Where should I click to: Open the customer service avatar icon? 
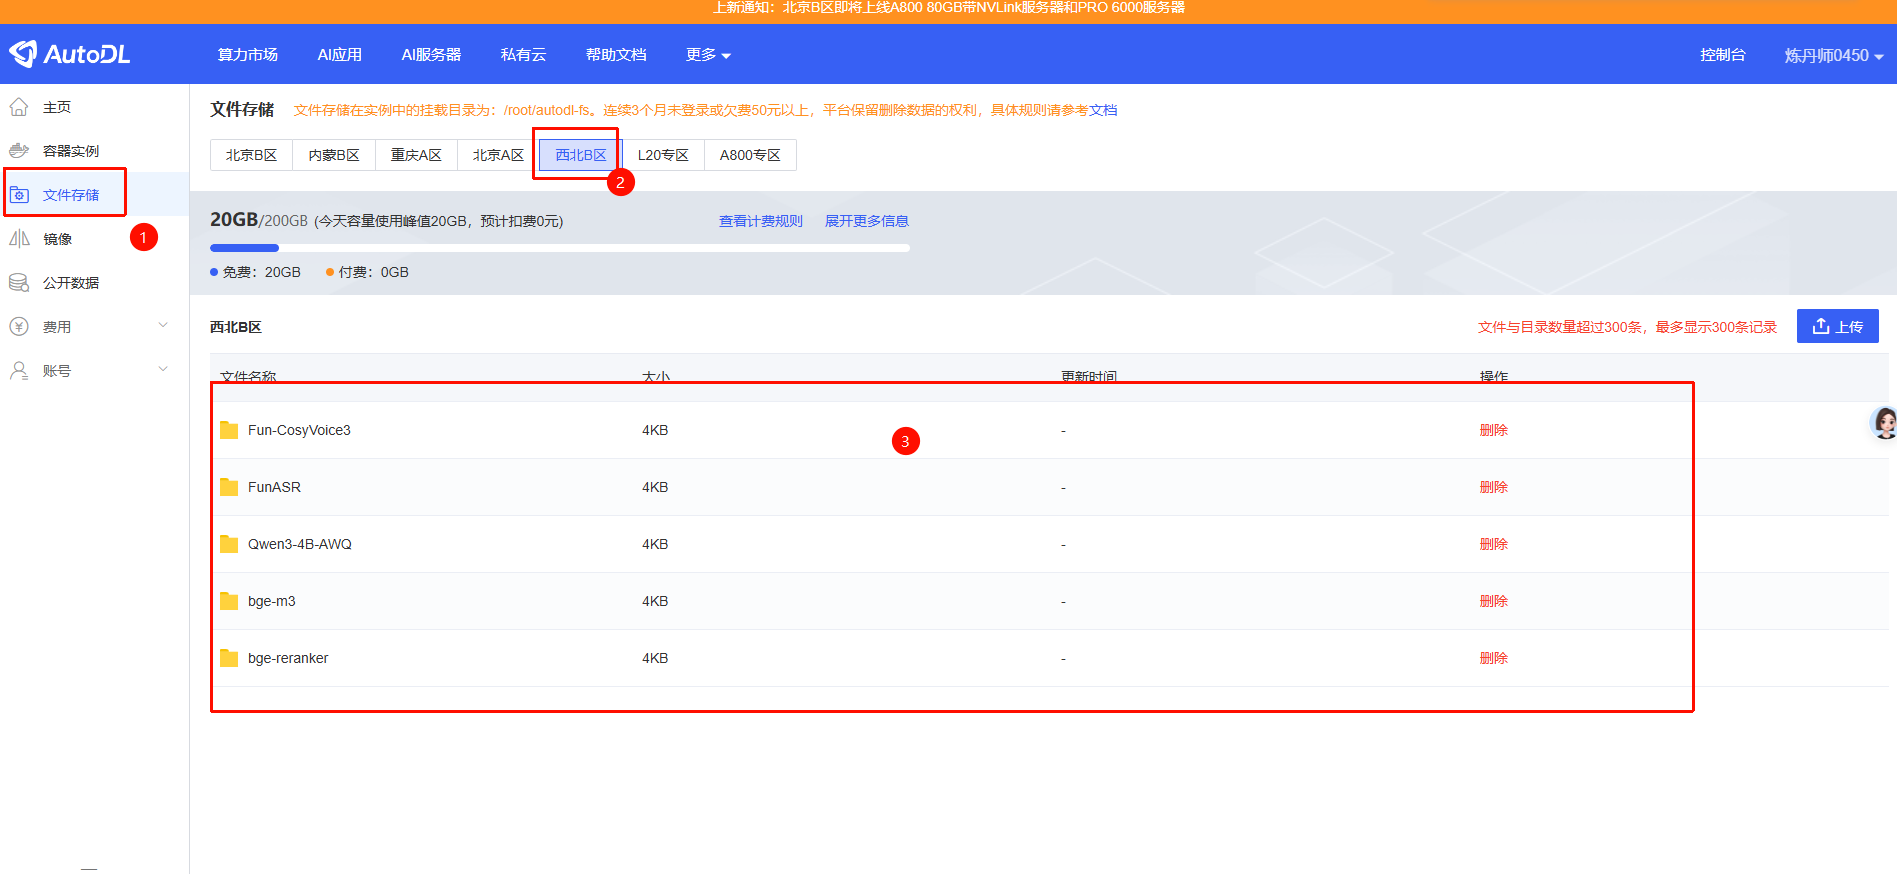point(1883,423)
